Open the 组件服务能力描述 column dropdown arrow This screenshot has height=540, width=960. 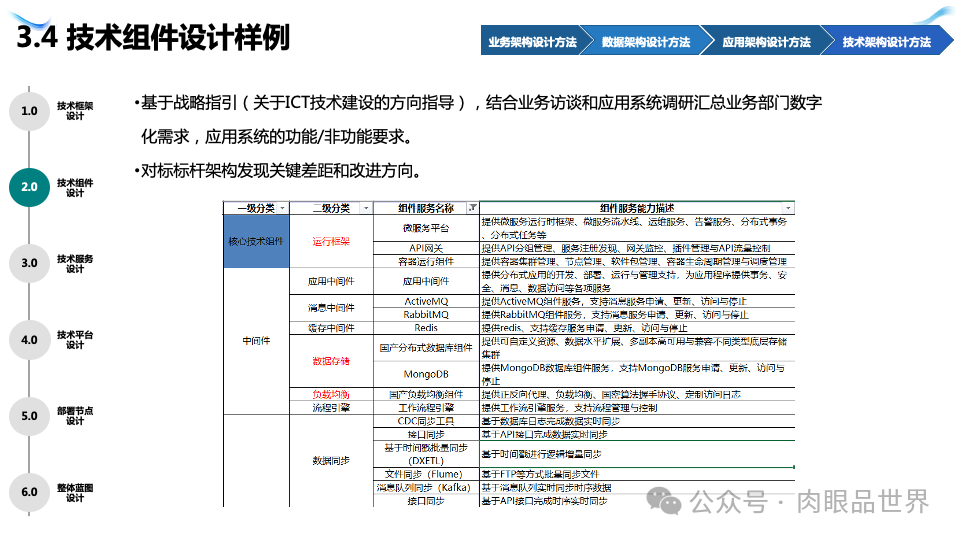(788, 208)
